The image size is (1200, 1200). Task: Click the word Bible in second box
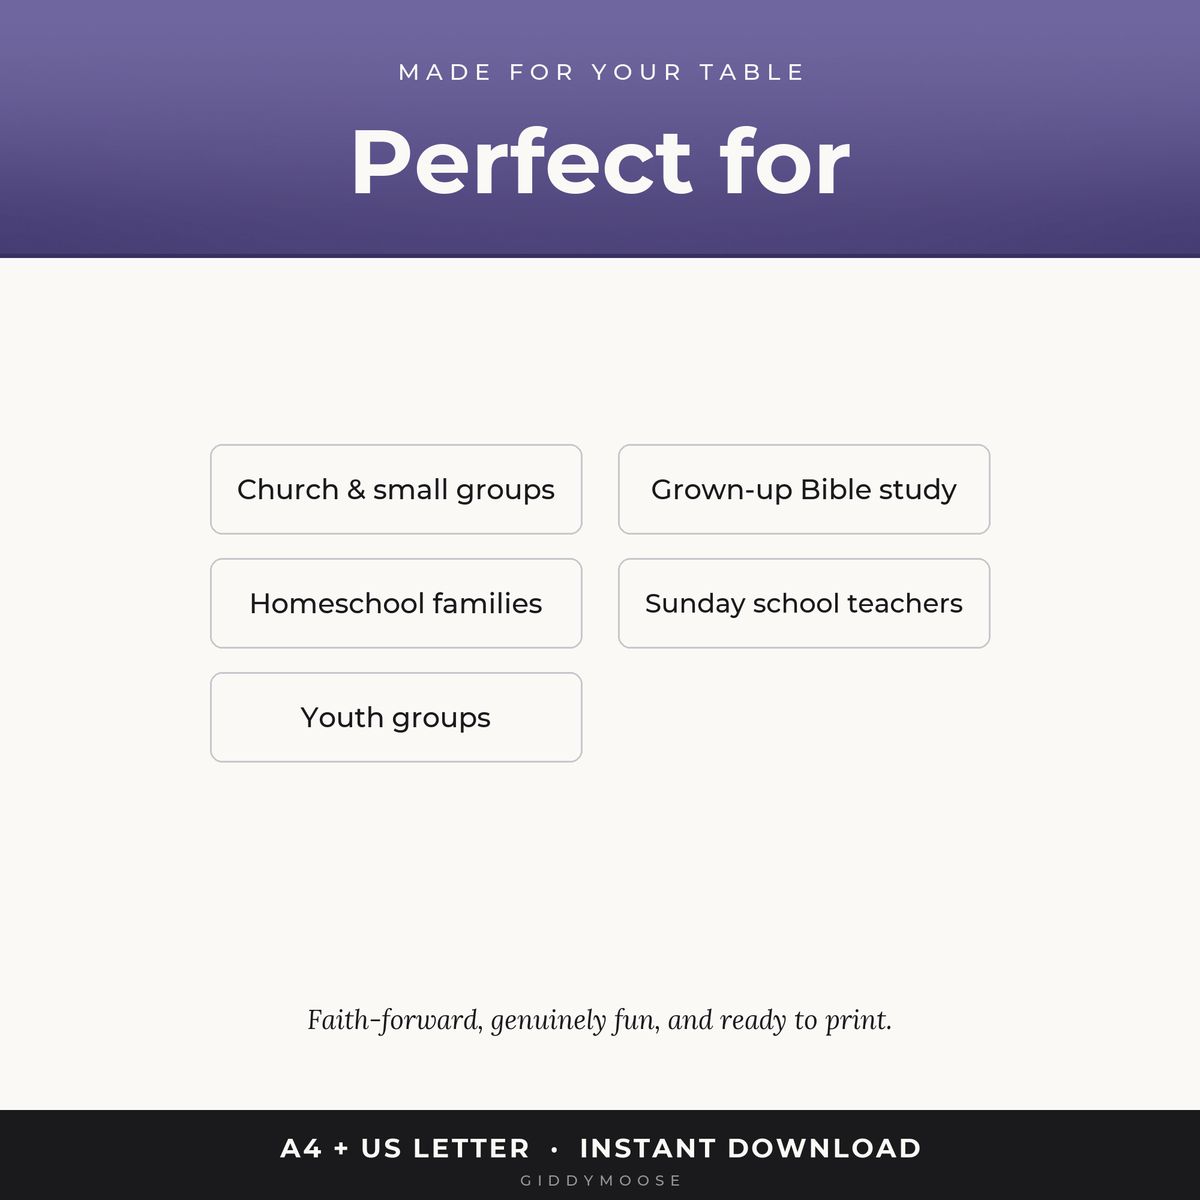click(835, 489)
